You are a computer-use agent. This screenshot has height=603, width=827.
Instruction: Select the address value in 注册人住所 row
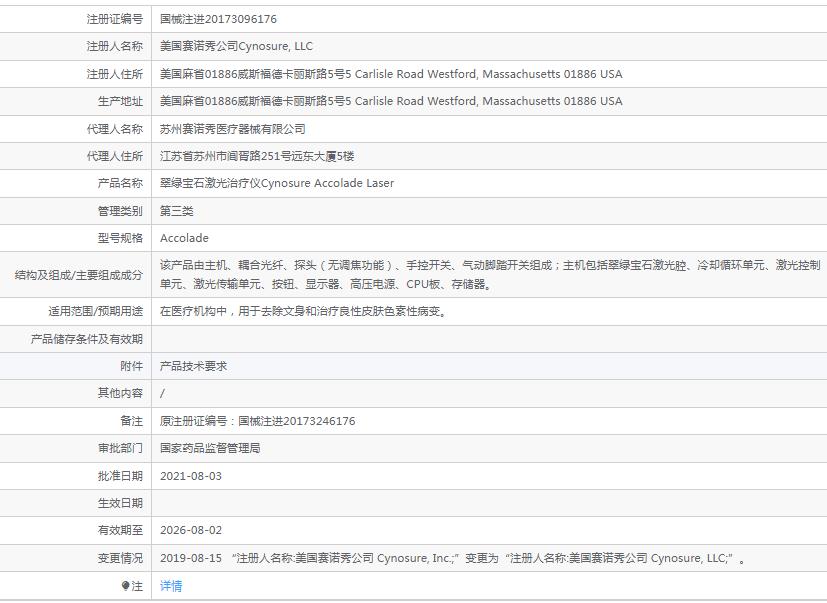(x=391, y=74)
